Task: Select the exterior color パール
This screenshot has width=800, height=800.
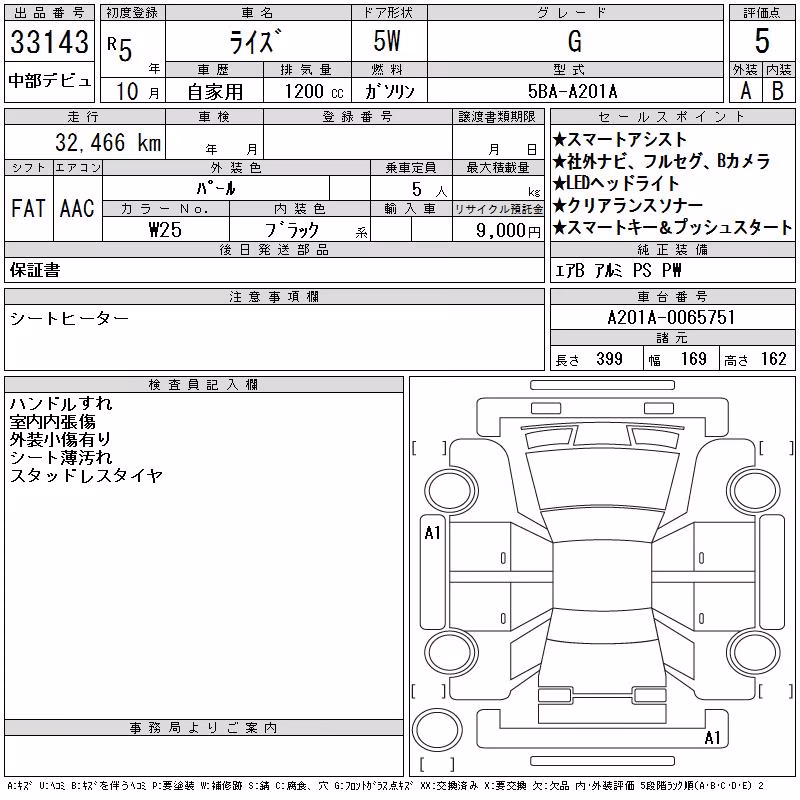Action: [216, 188]
